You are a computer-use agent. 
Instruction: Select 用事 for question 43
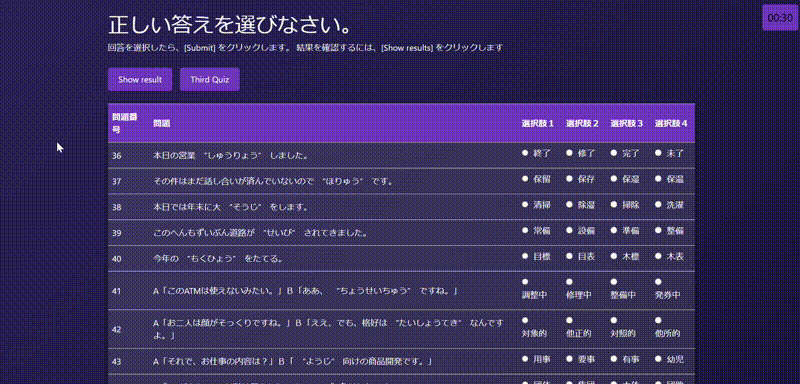pos(525,359)
